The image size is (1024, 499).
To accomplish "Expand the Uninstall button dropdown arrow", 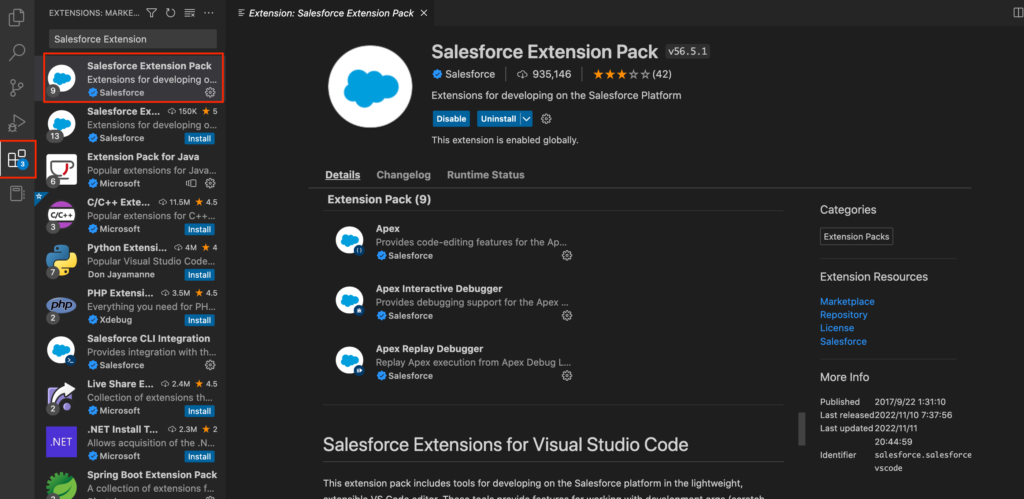I will click(x=526, y=118).
